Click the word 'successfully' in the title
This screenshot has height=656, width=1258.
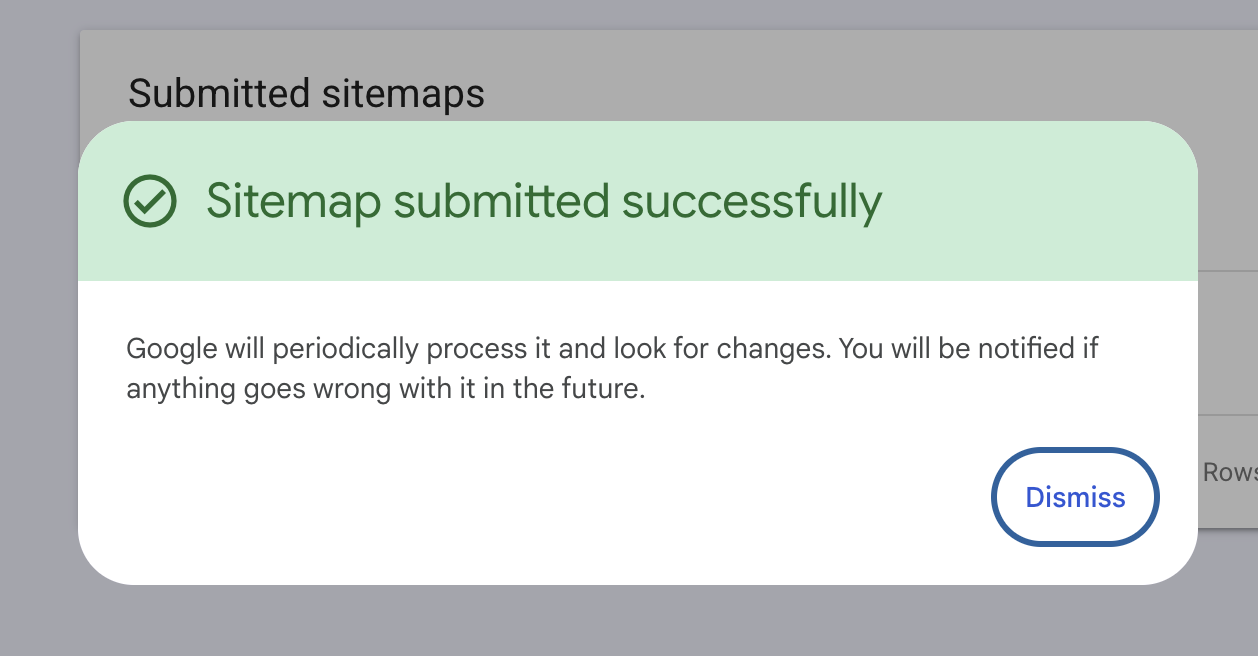click(x=752, y=204)
